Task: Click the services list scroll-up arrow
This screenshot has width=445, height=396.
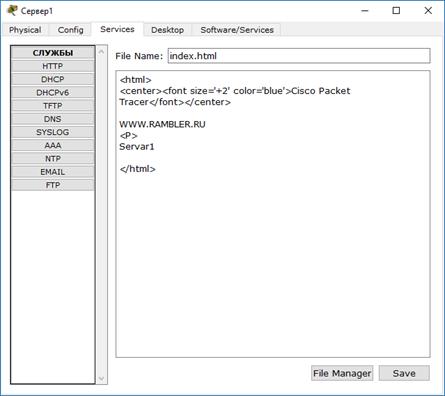Action: (x=102, y=52)
